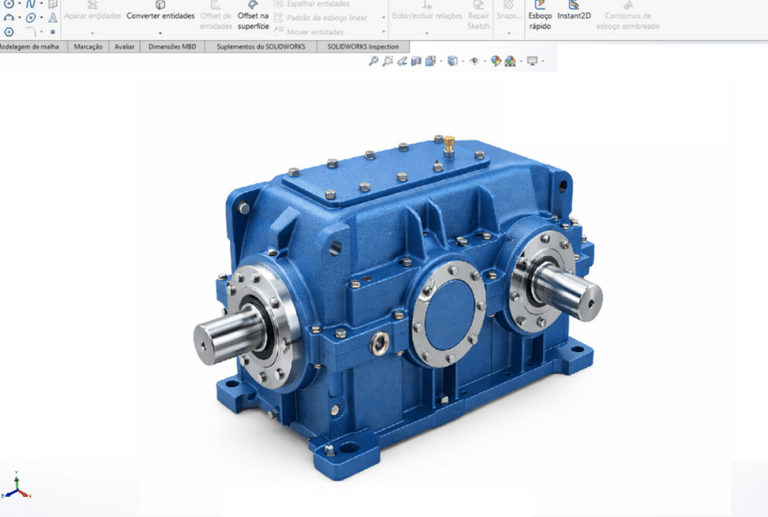Toggle the Instant2D option
The image size is (768, 517).
(x=574, y=11)
